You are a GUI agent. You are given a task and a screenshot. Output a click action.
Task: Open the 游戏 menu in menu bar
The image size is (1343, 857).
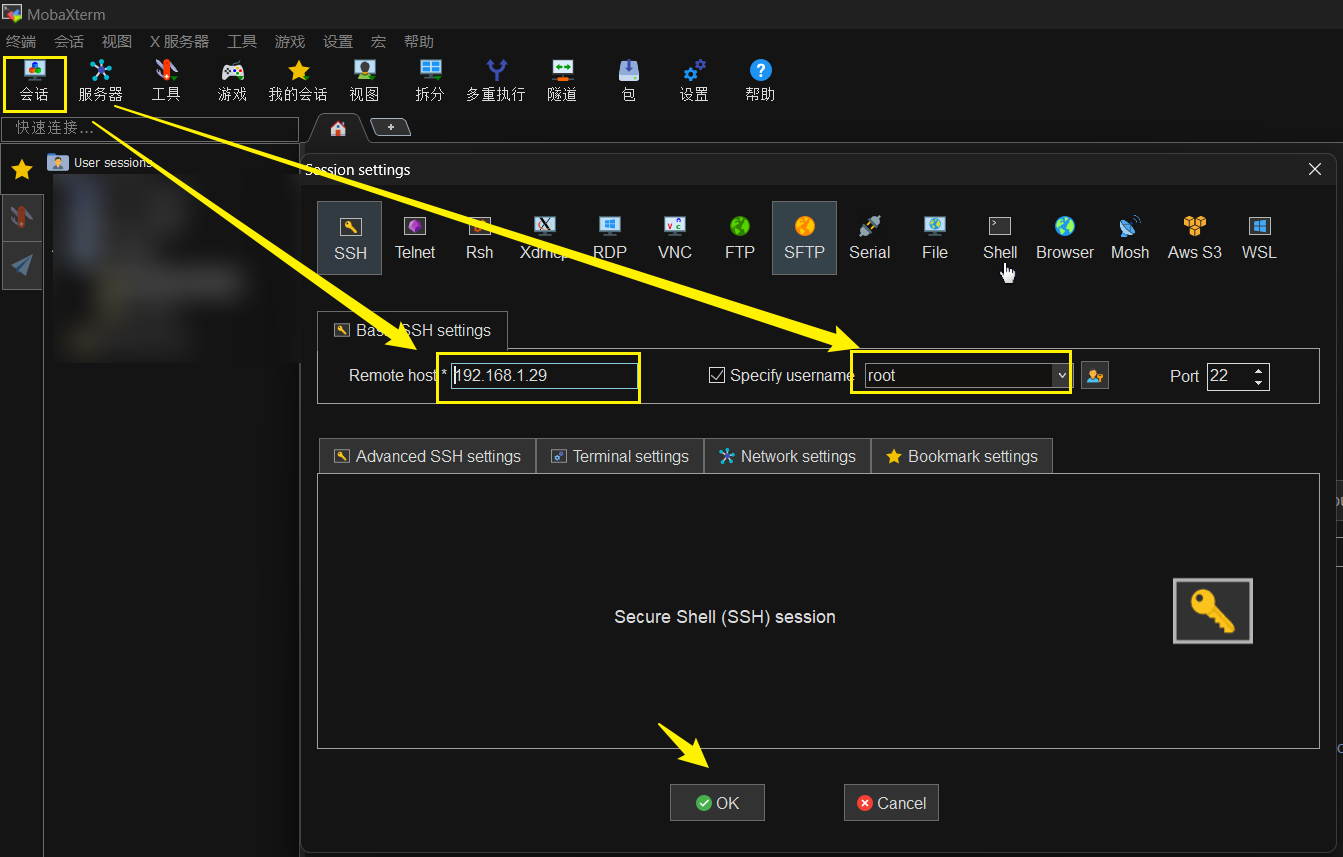(x=290, y=41)
